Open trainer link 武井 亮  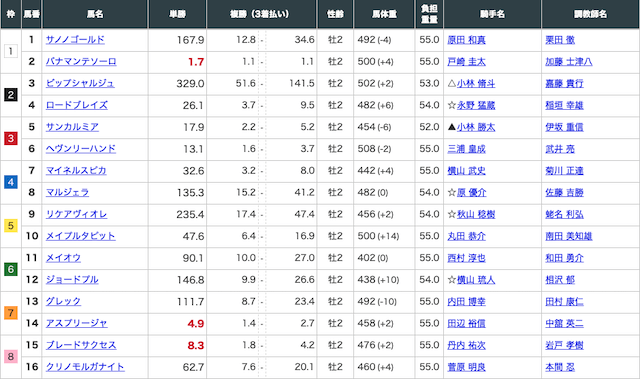click(560, 149)
